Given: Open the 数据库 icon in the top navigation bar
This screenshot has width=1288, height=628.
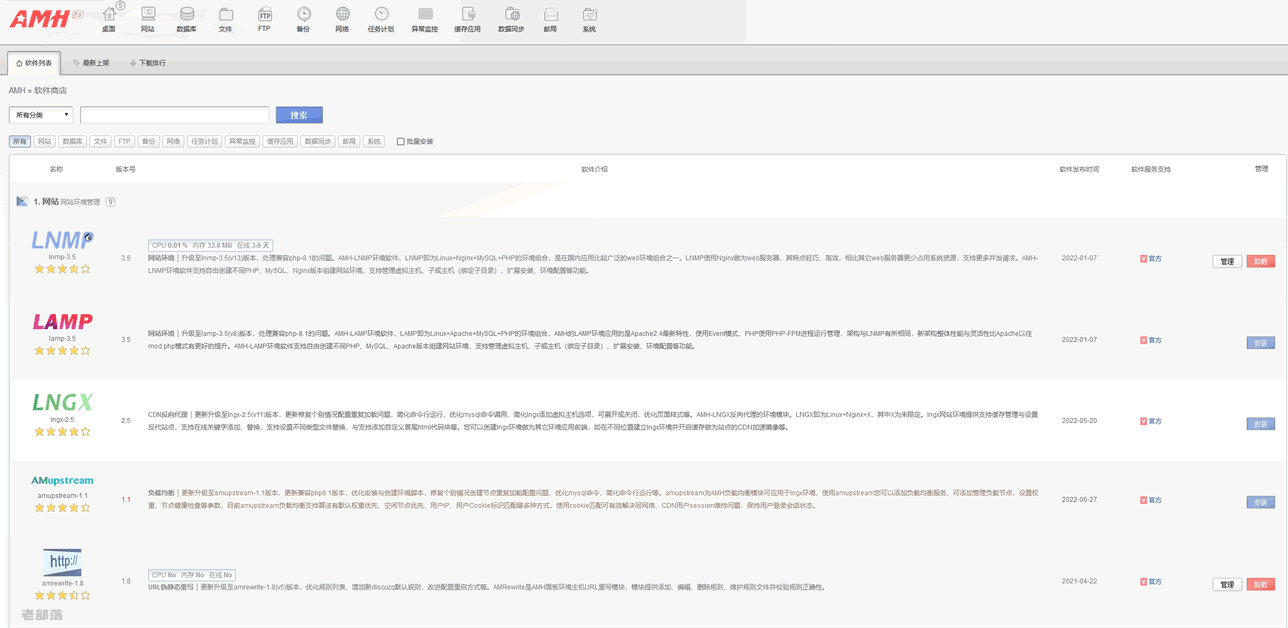Looking at the screenshot, I should click(187, 18).
